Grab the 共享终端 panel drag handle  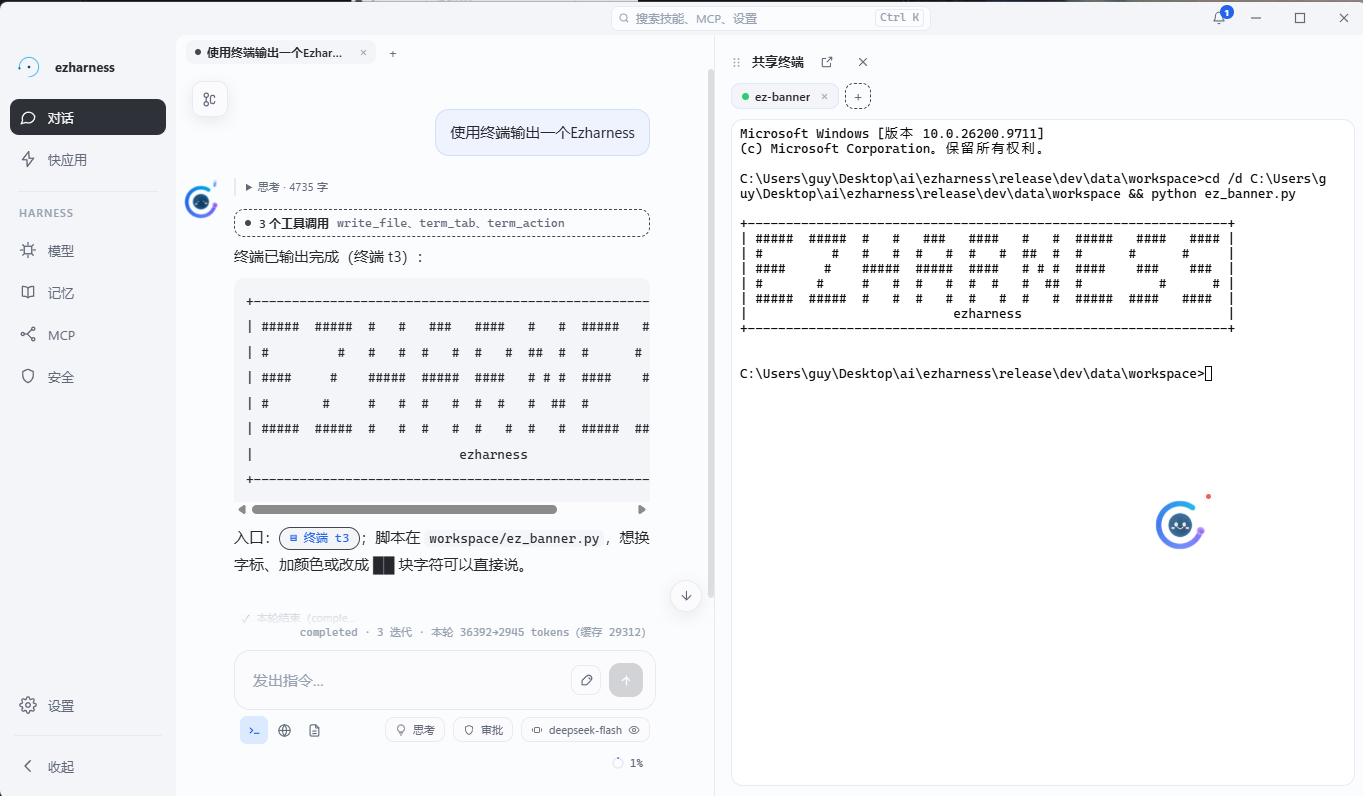737,62
